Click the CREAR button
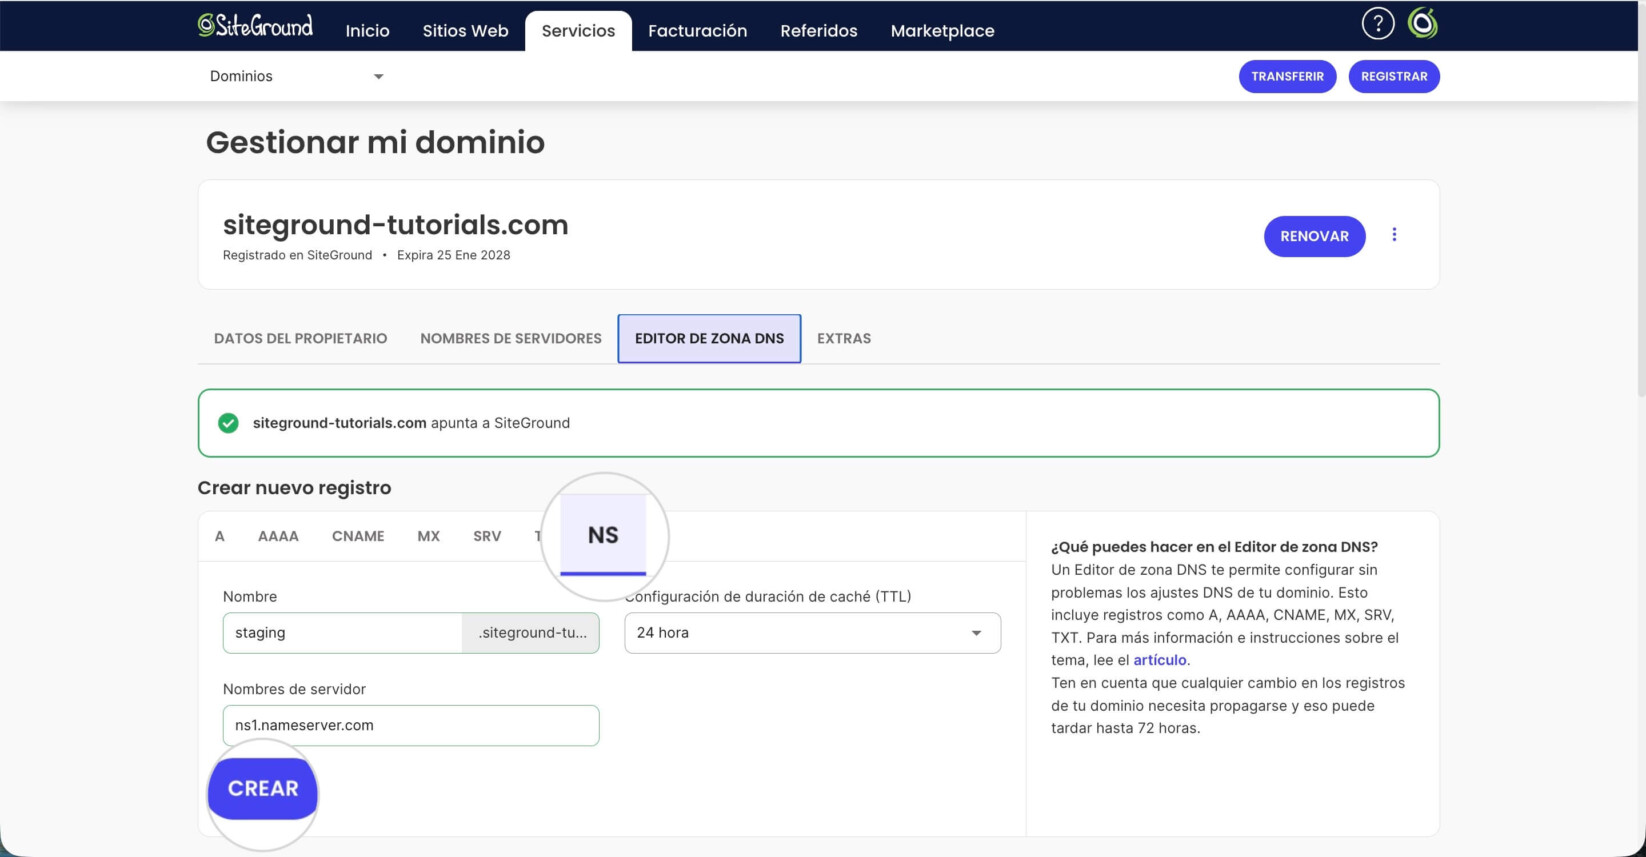Viewport: 1646px width, 857px height. pyautogui.click(x=263, y=789)
